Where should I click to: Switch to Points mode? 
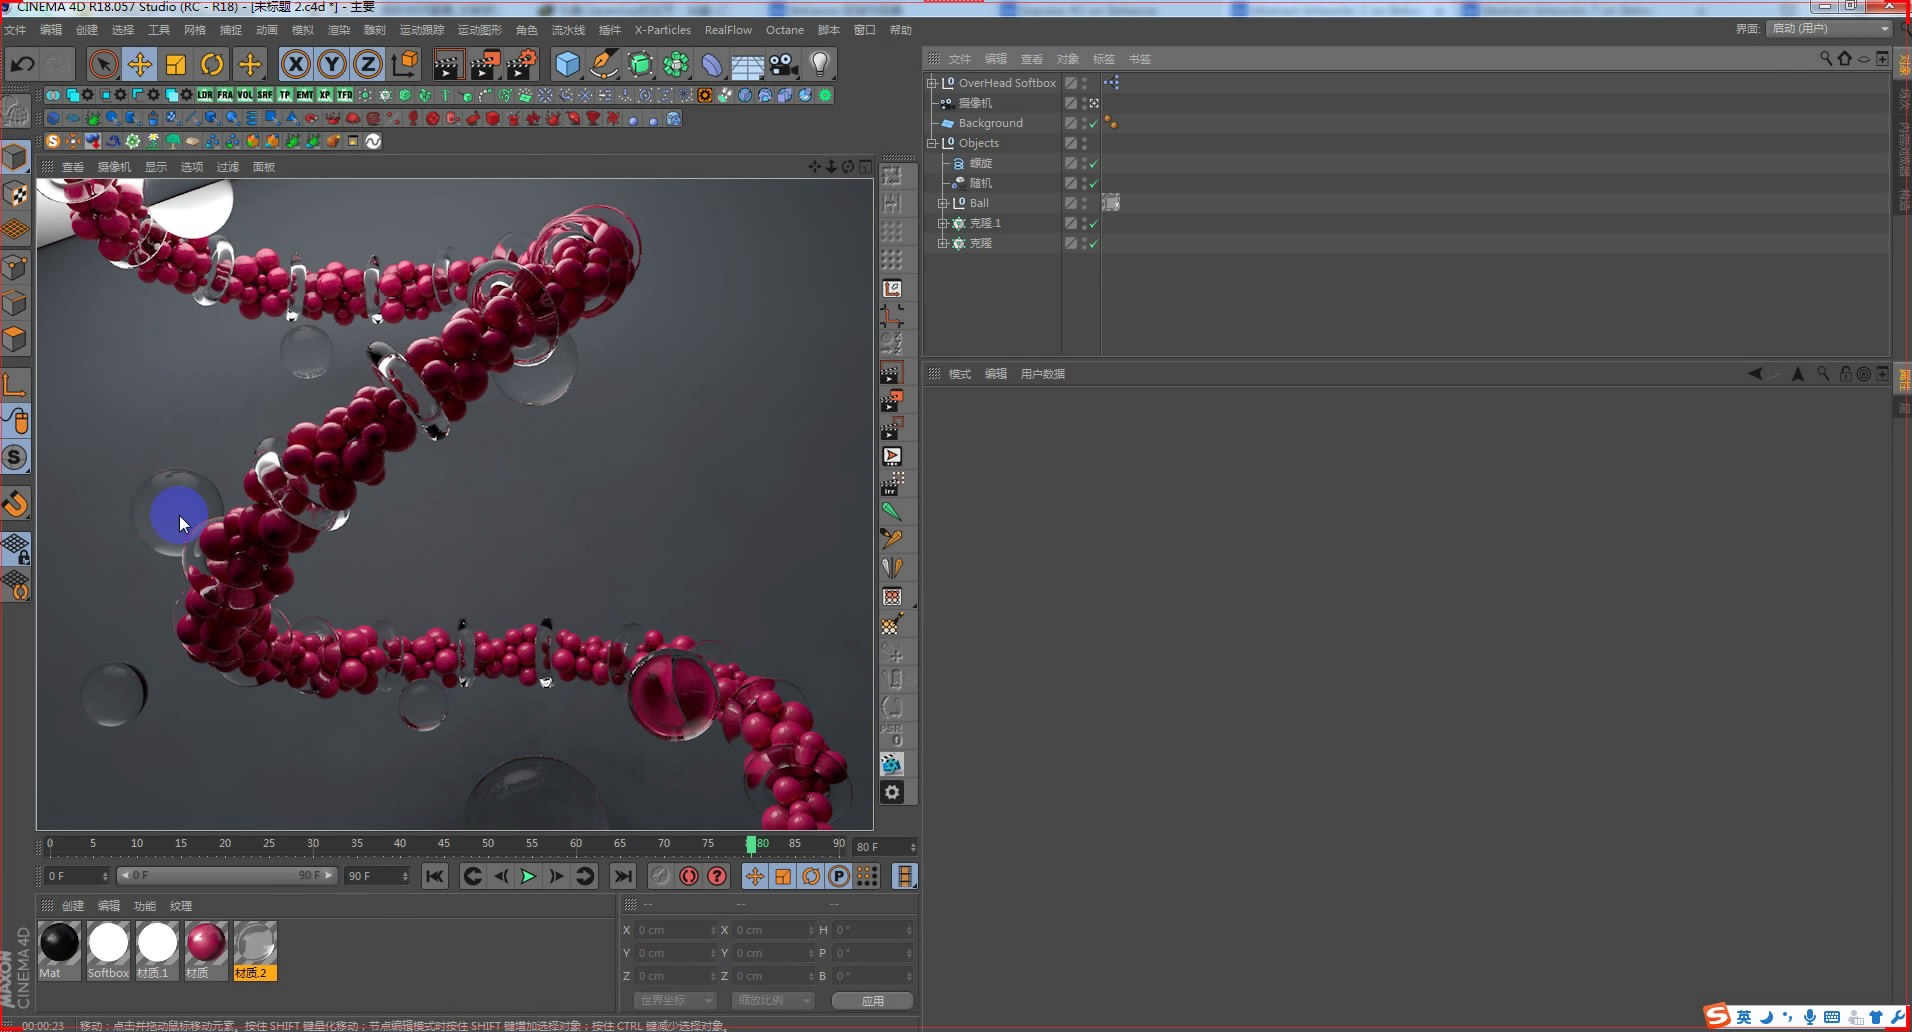[x=15, y=267]
